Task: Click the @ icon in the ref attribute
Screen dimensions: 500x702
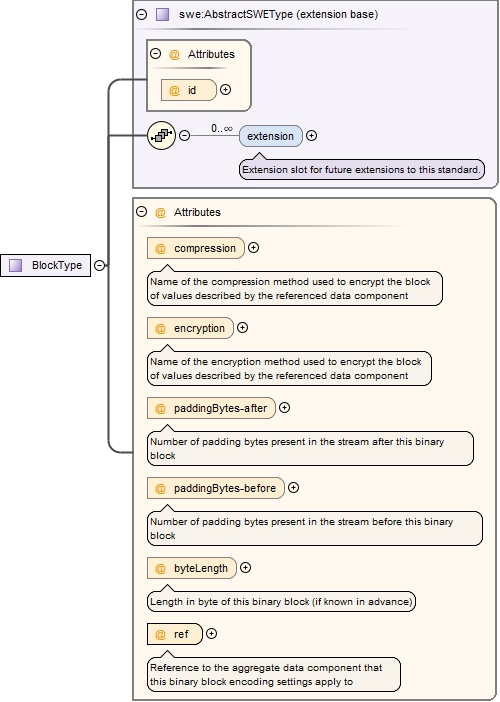Action: 160,634
